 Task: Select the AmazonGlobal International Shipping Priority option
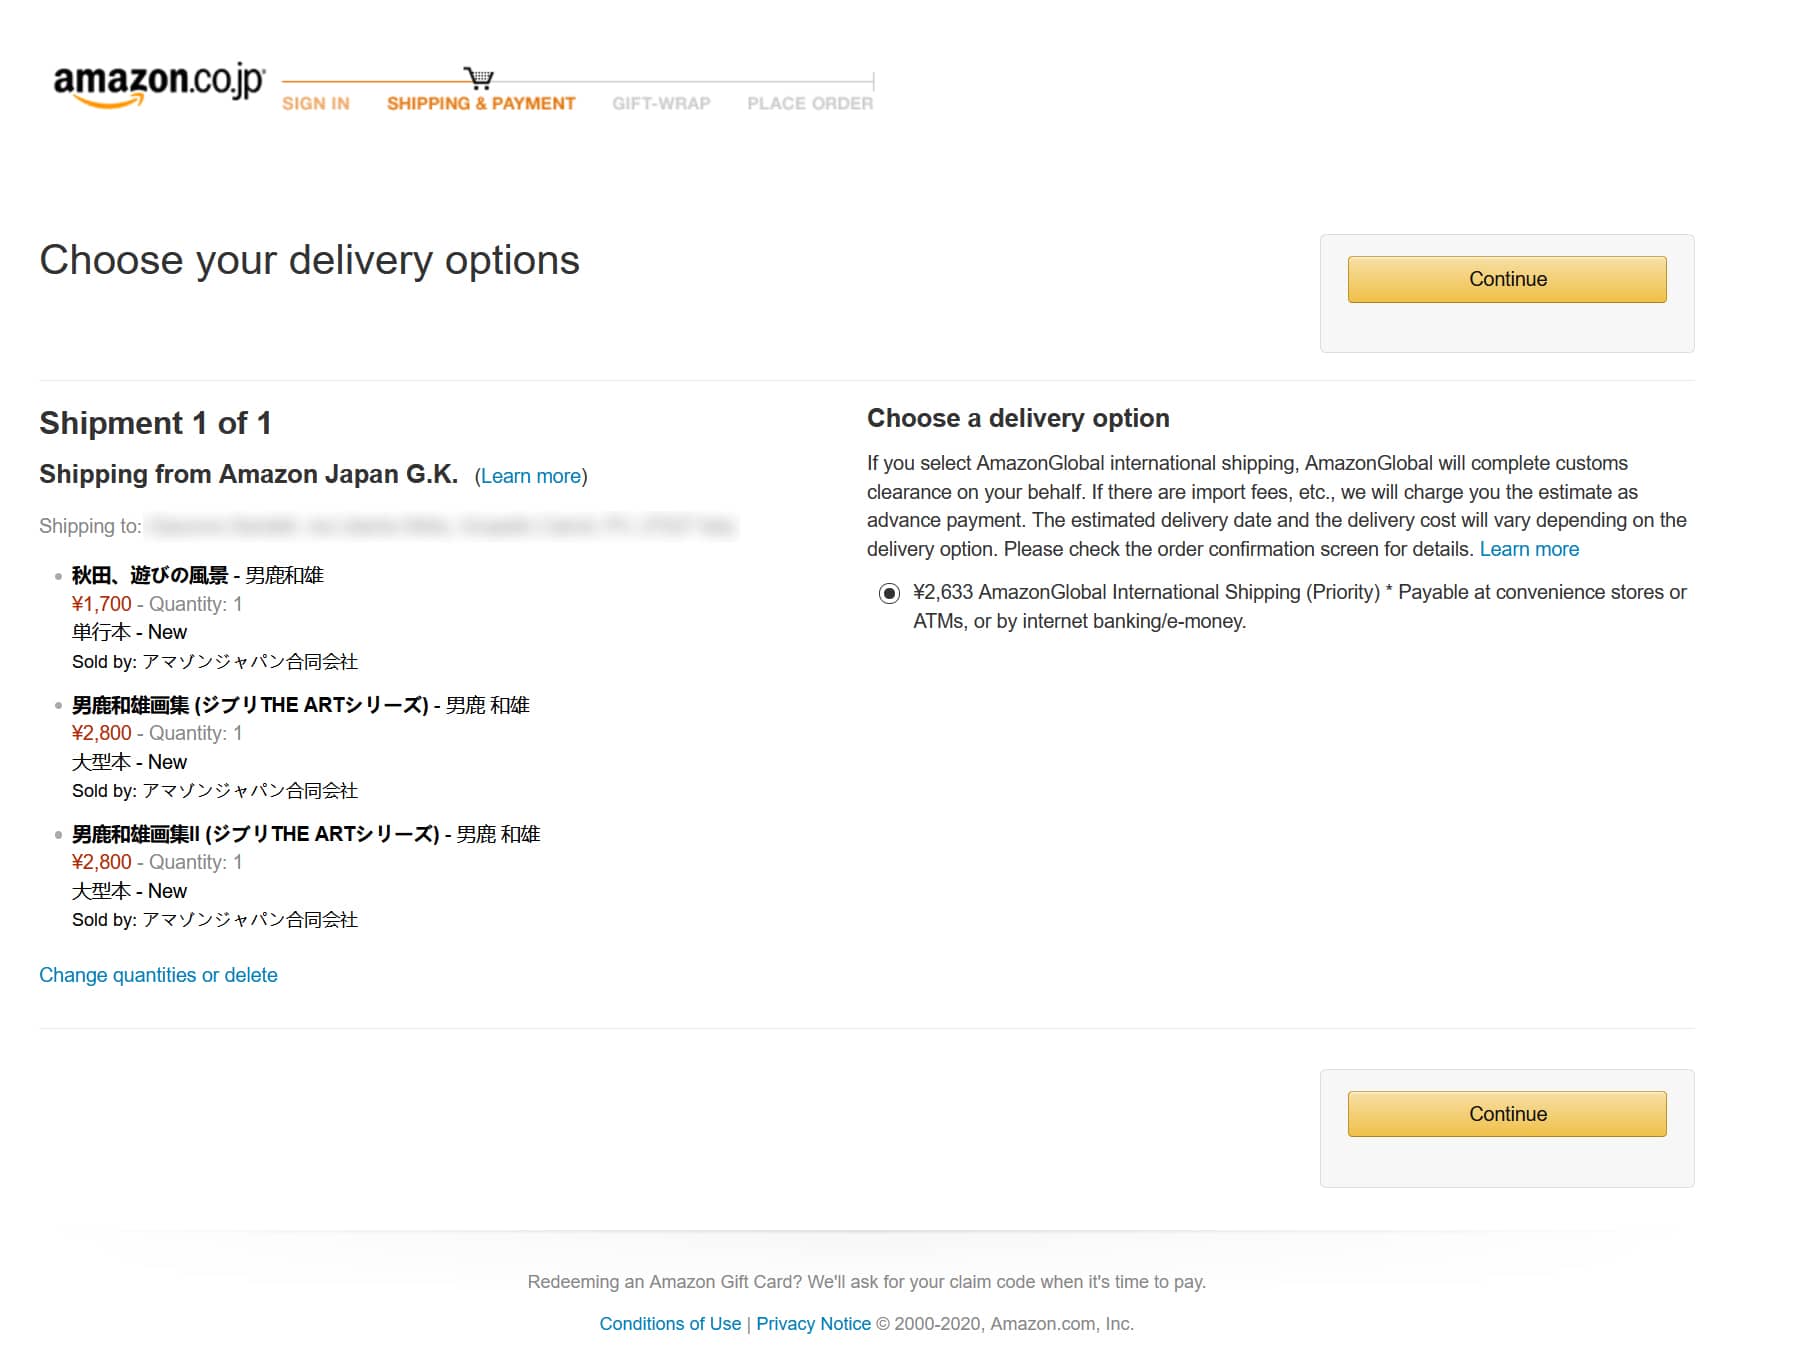pyautogui.click(x=888, y=593)
